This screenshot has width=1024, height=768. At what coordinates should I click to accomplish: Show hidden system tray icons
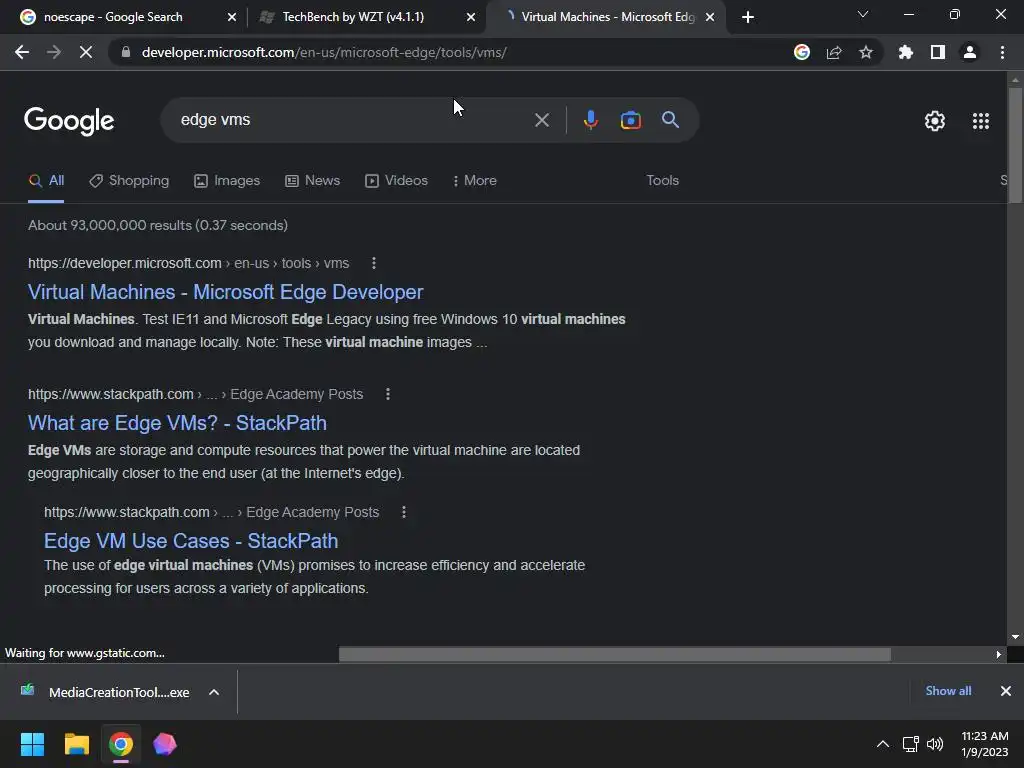point(882,744)
